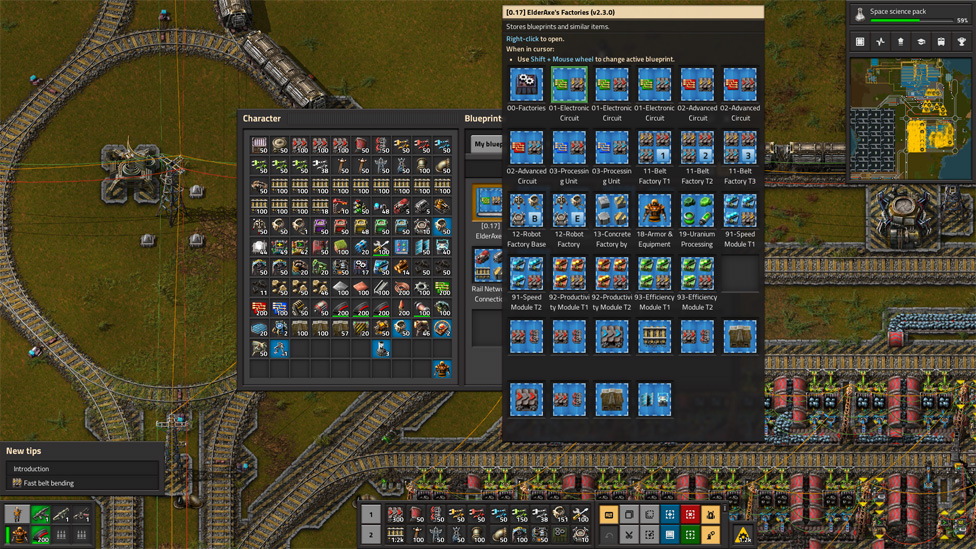
Task: Click the undo arrow shortcut
Action: click(609, 535)
